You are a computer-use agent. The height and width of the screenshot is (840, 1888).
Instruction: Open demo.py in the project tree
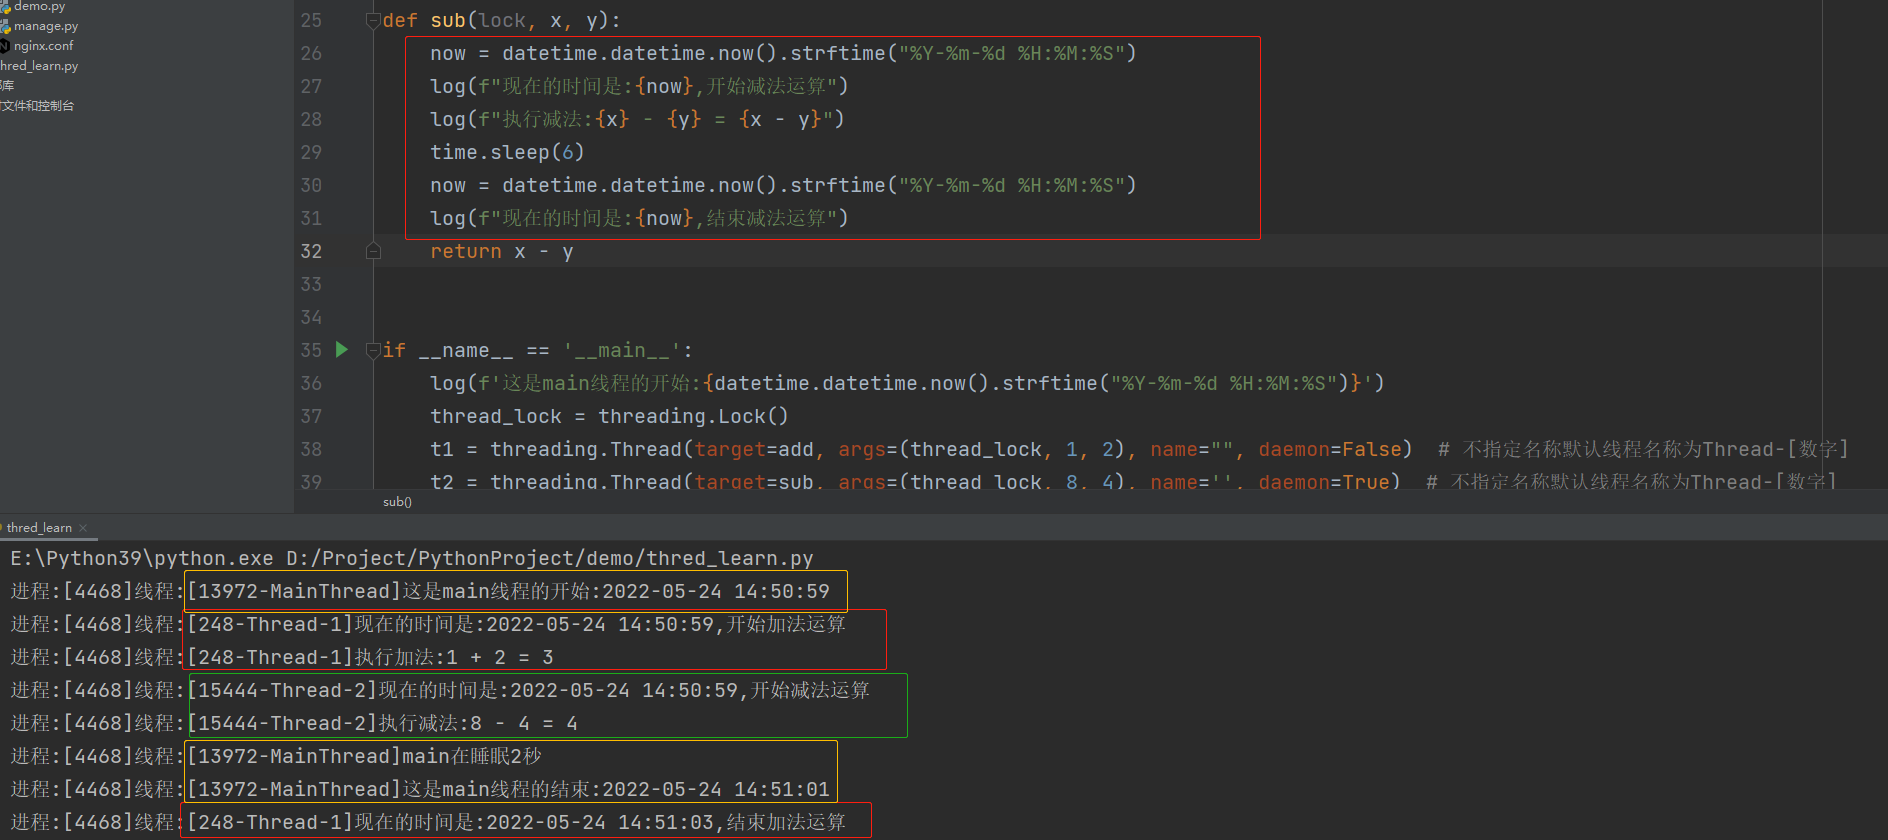[x=39, y=6]
